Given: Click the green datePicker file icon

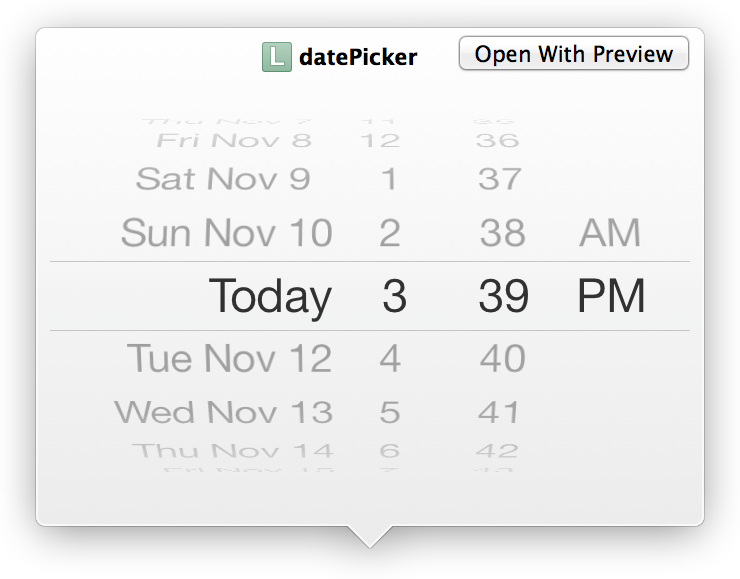Looking at the screenshot, I should (x=276, y=57).
